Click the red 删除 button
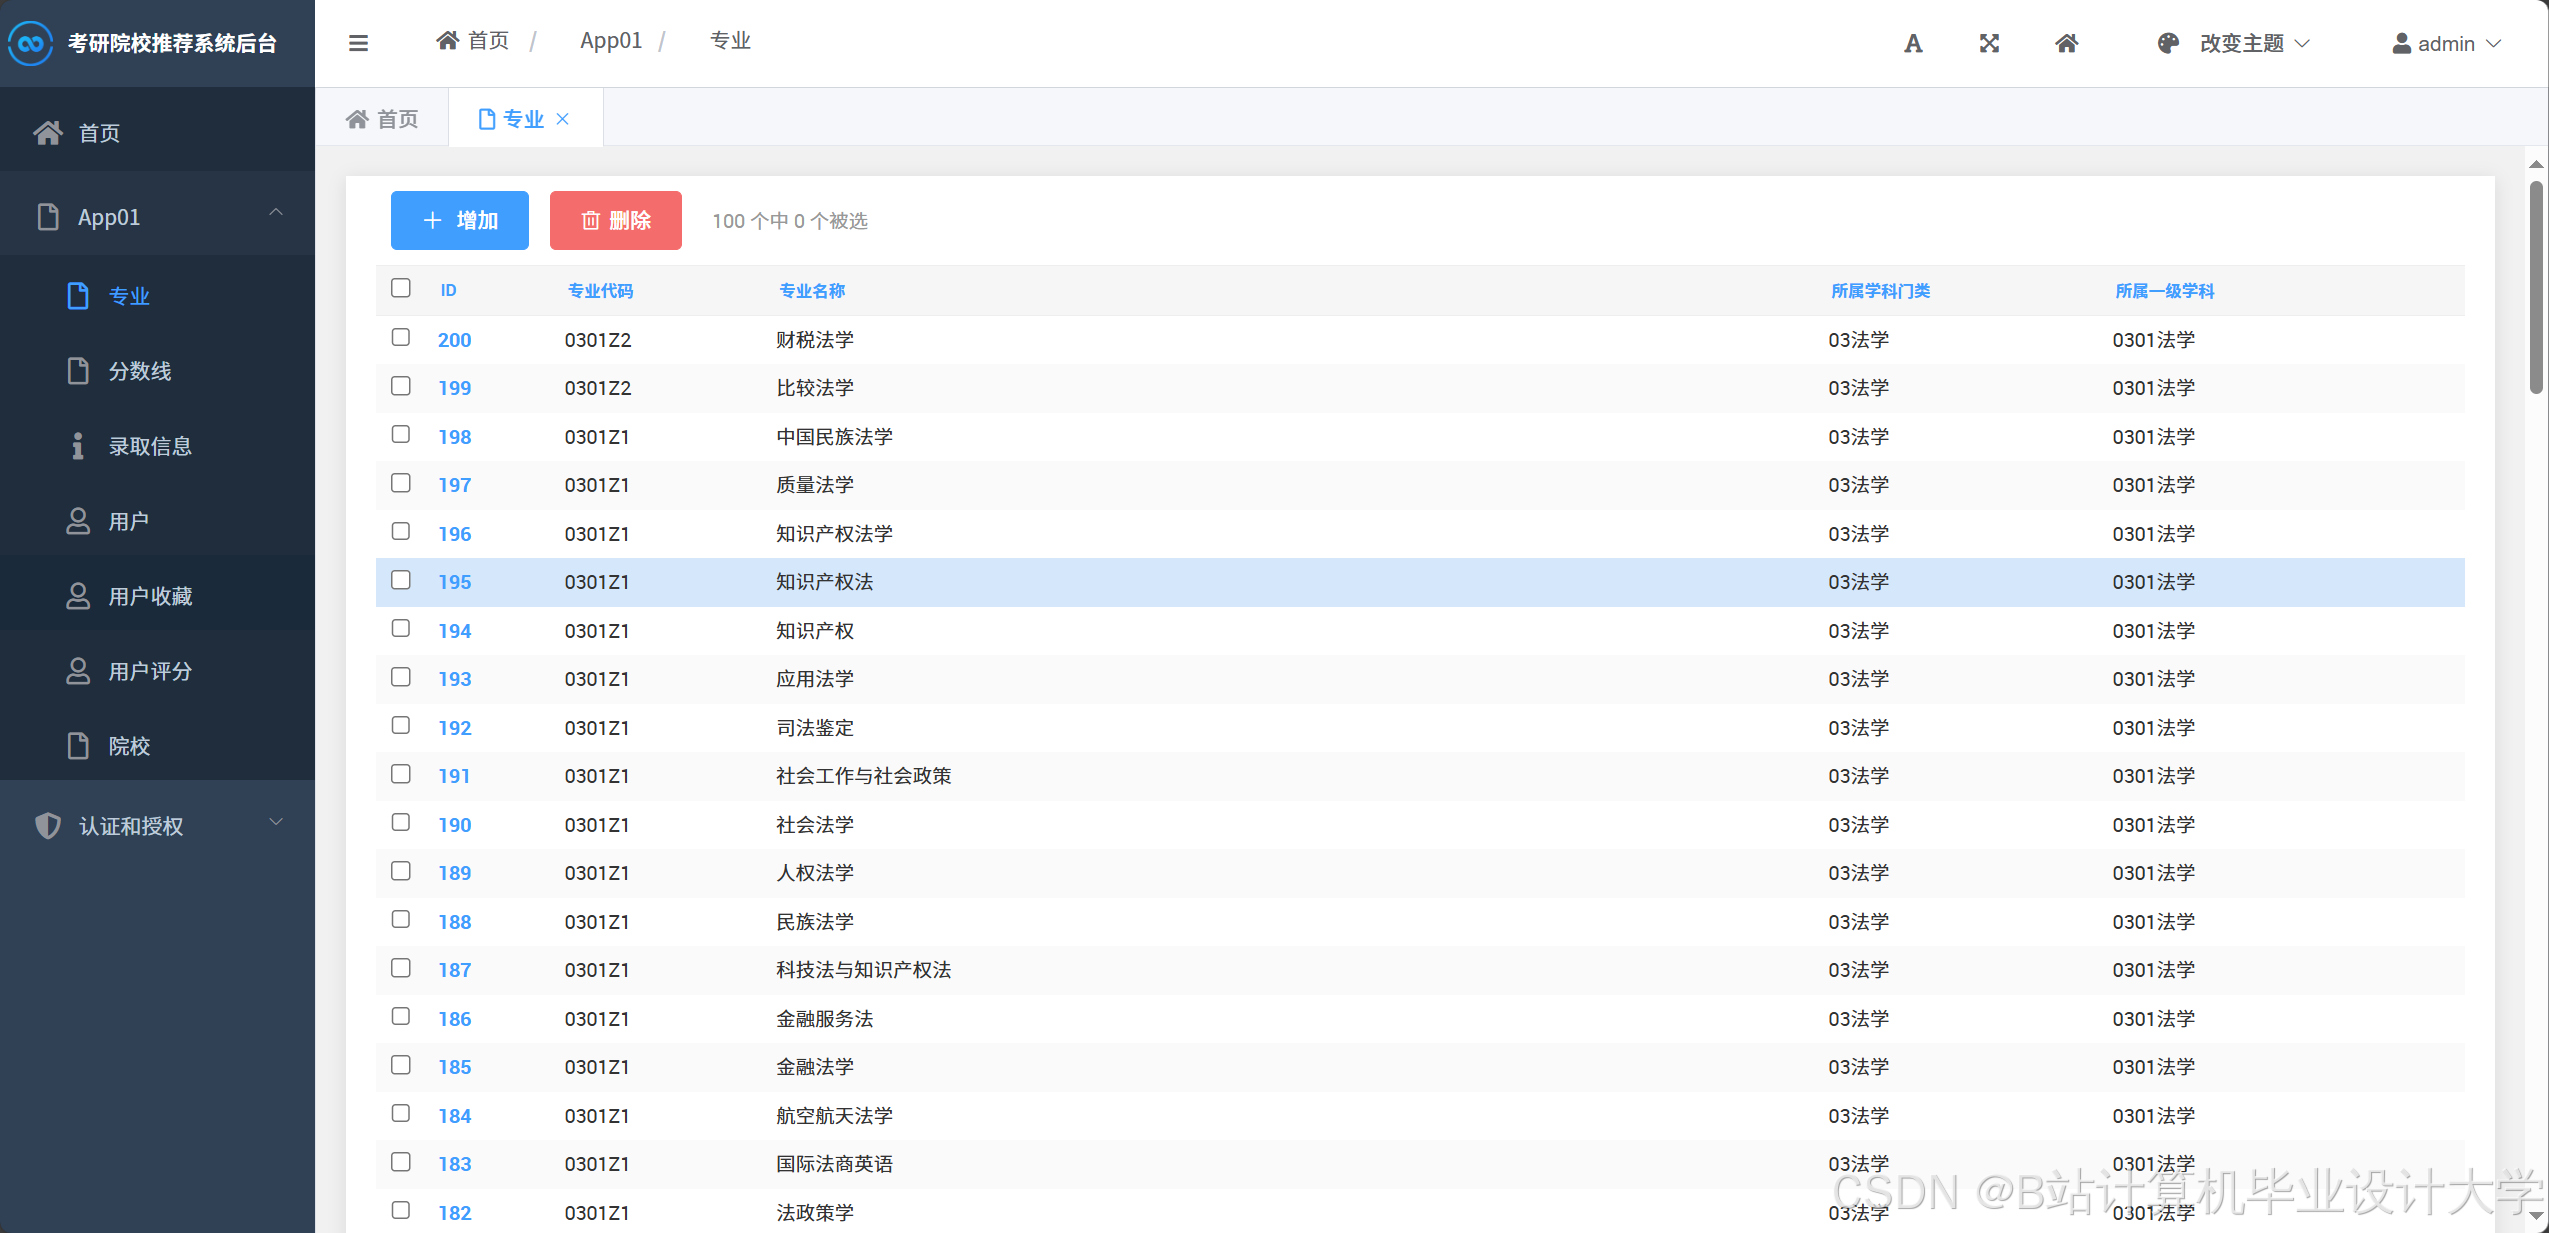Image resolution: width=2549 pixels, height=1233 pixels. click(615, 220)
